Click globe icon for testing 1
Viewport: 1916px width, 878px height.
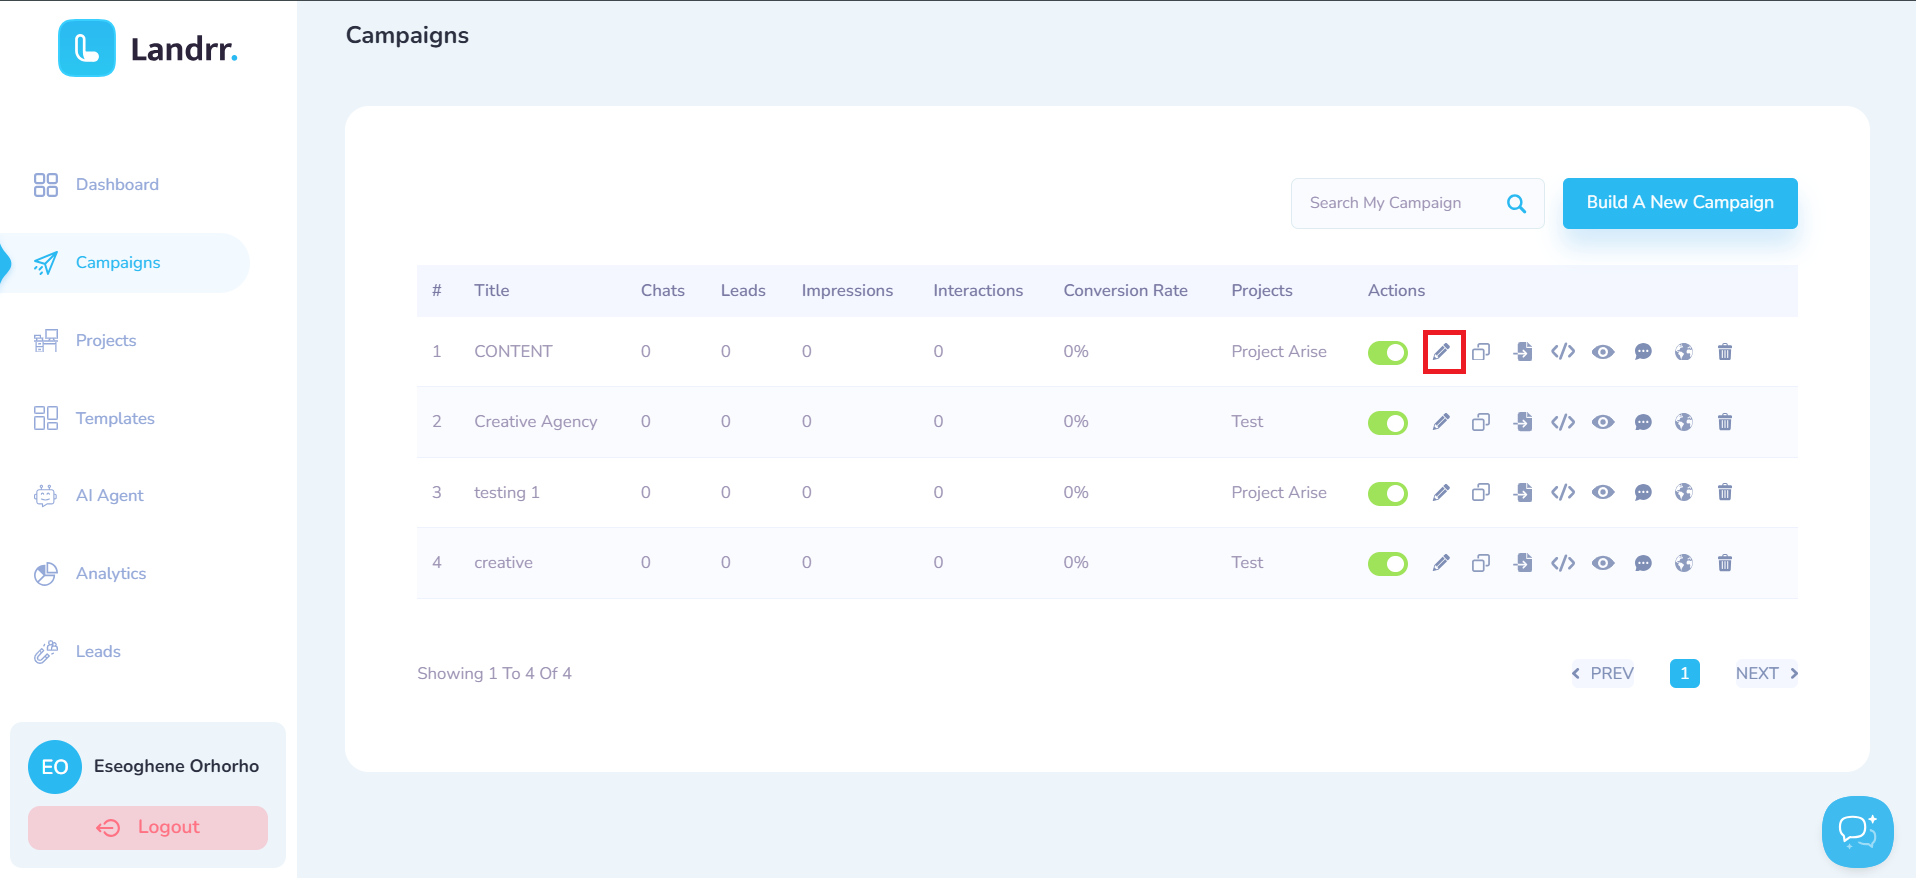[x=1684, y=492]
